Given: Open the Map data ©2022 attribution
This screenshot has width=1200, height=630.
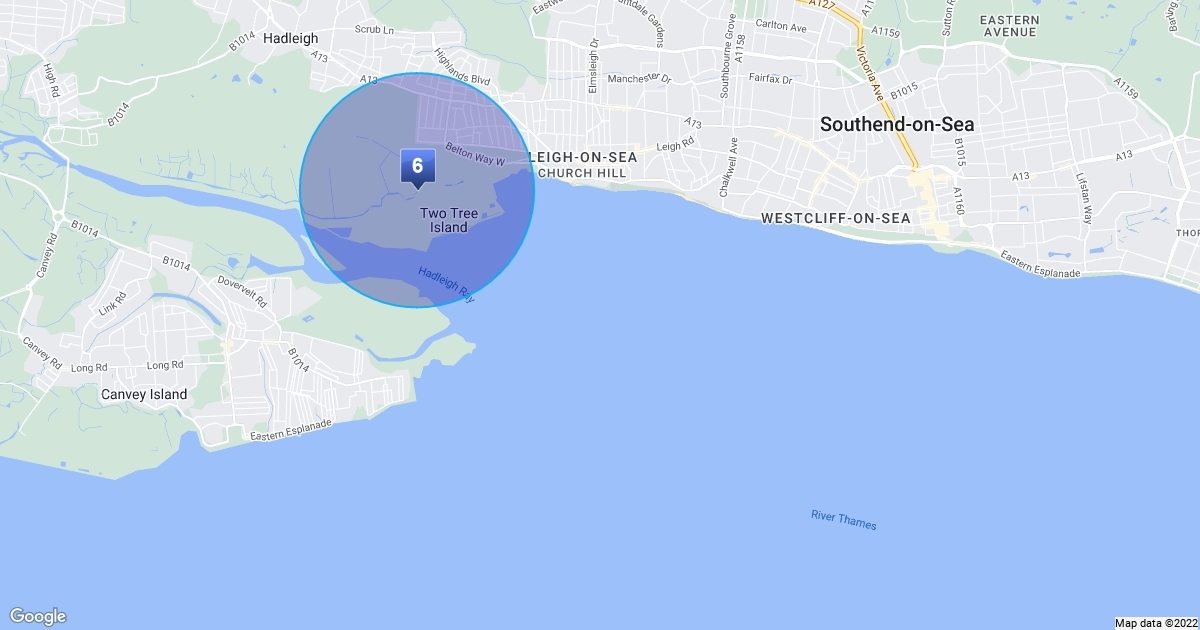Looking at the screenshot, I should 1156,623.
